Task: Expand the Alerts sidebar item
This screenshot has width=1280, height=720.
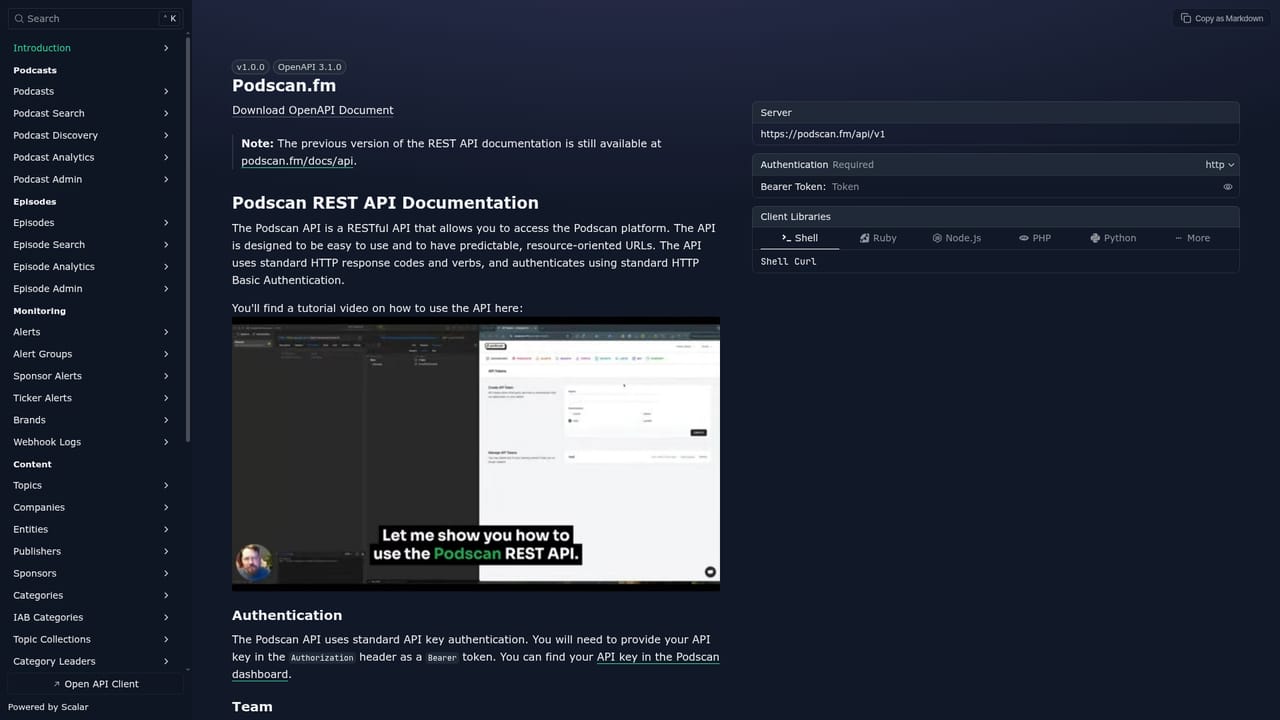Action: [166, 332]
